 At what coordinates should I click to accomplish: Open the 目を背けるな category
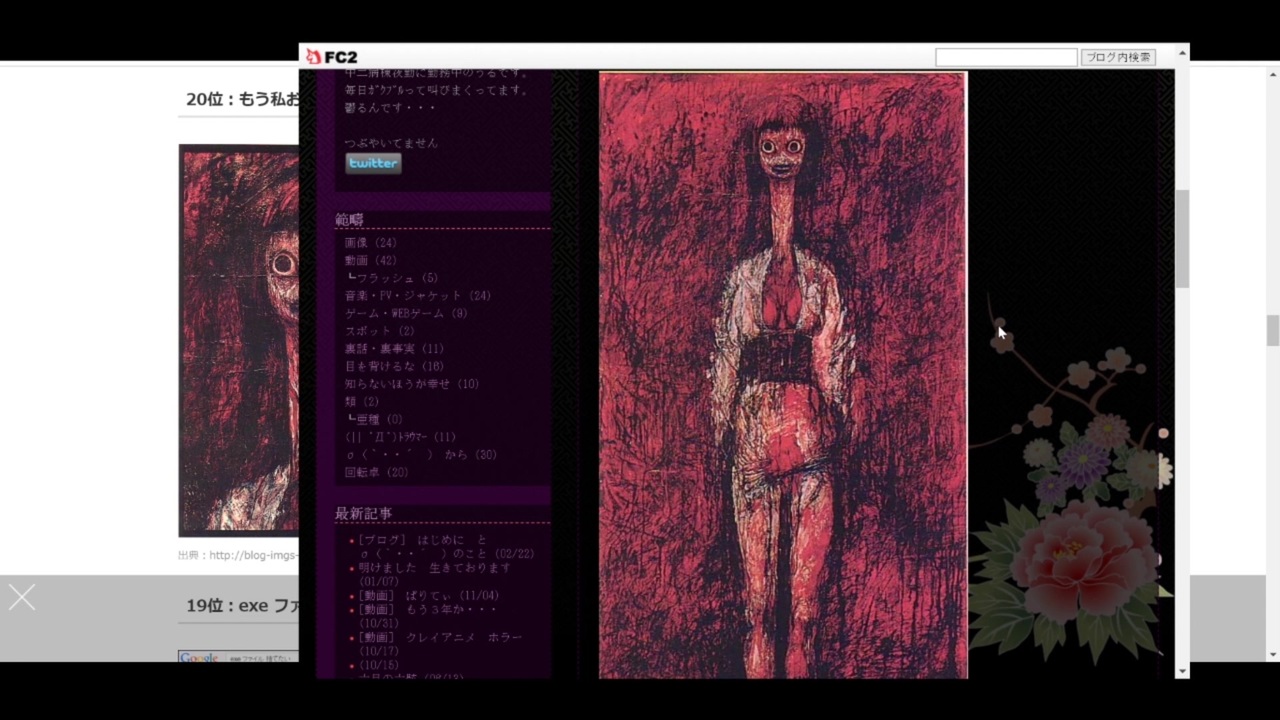point(394,367)
